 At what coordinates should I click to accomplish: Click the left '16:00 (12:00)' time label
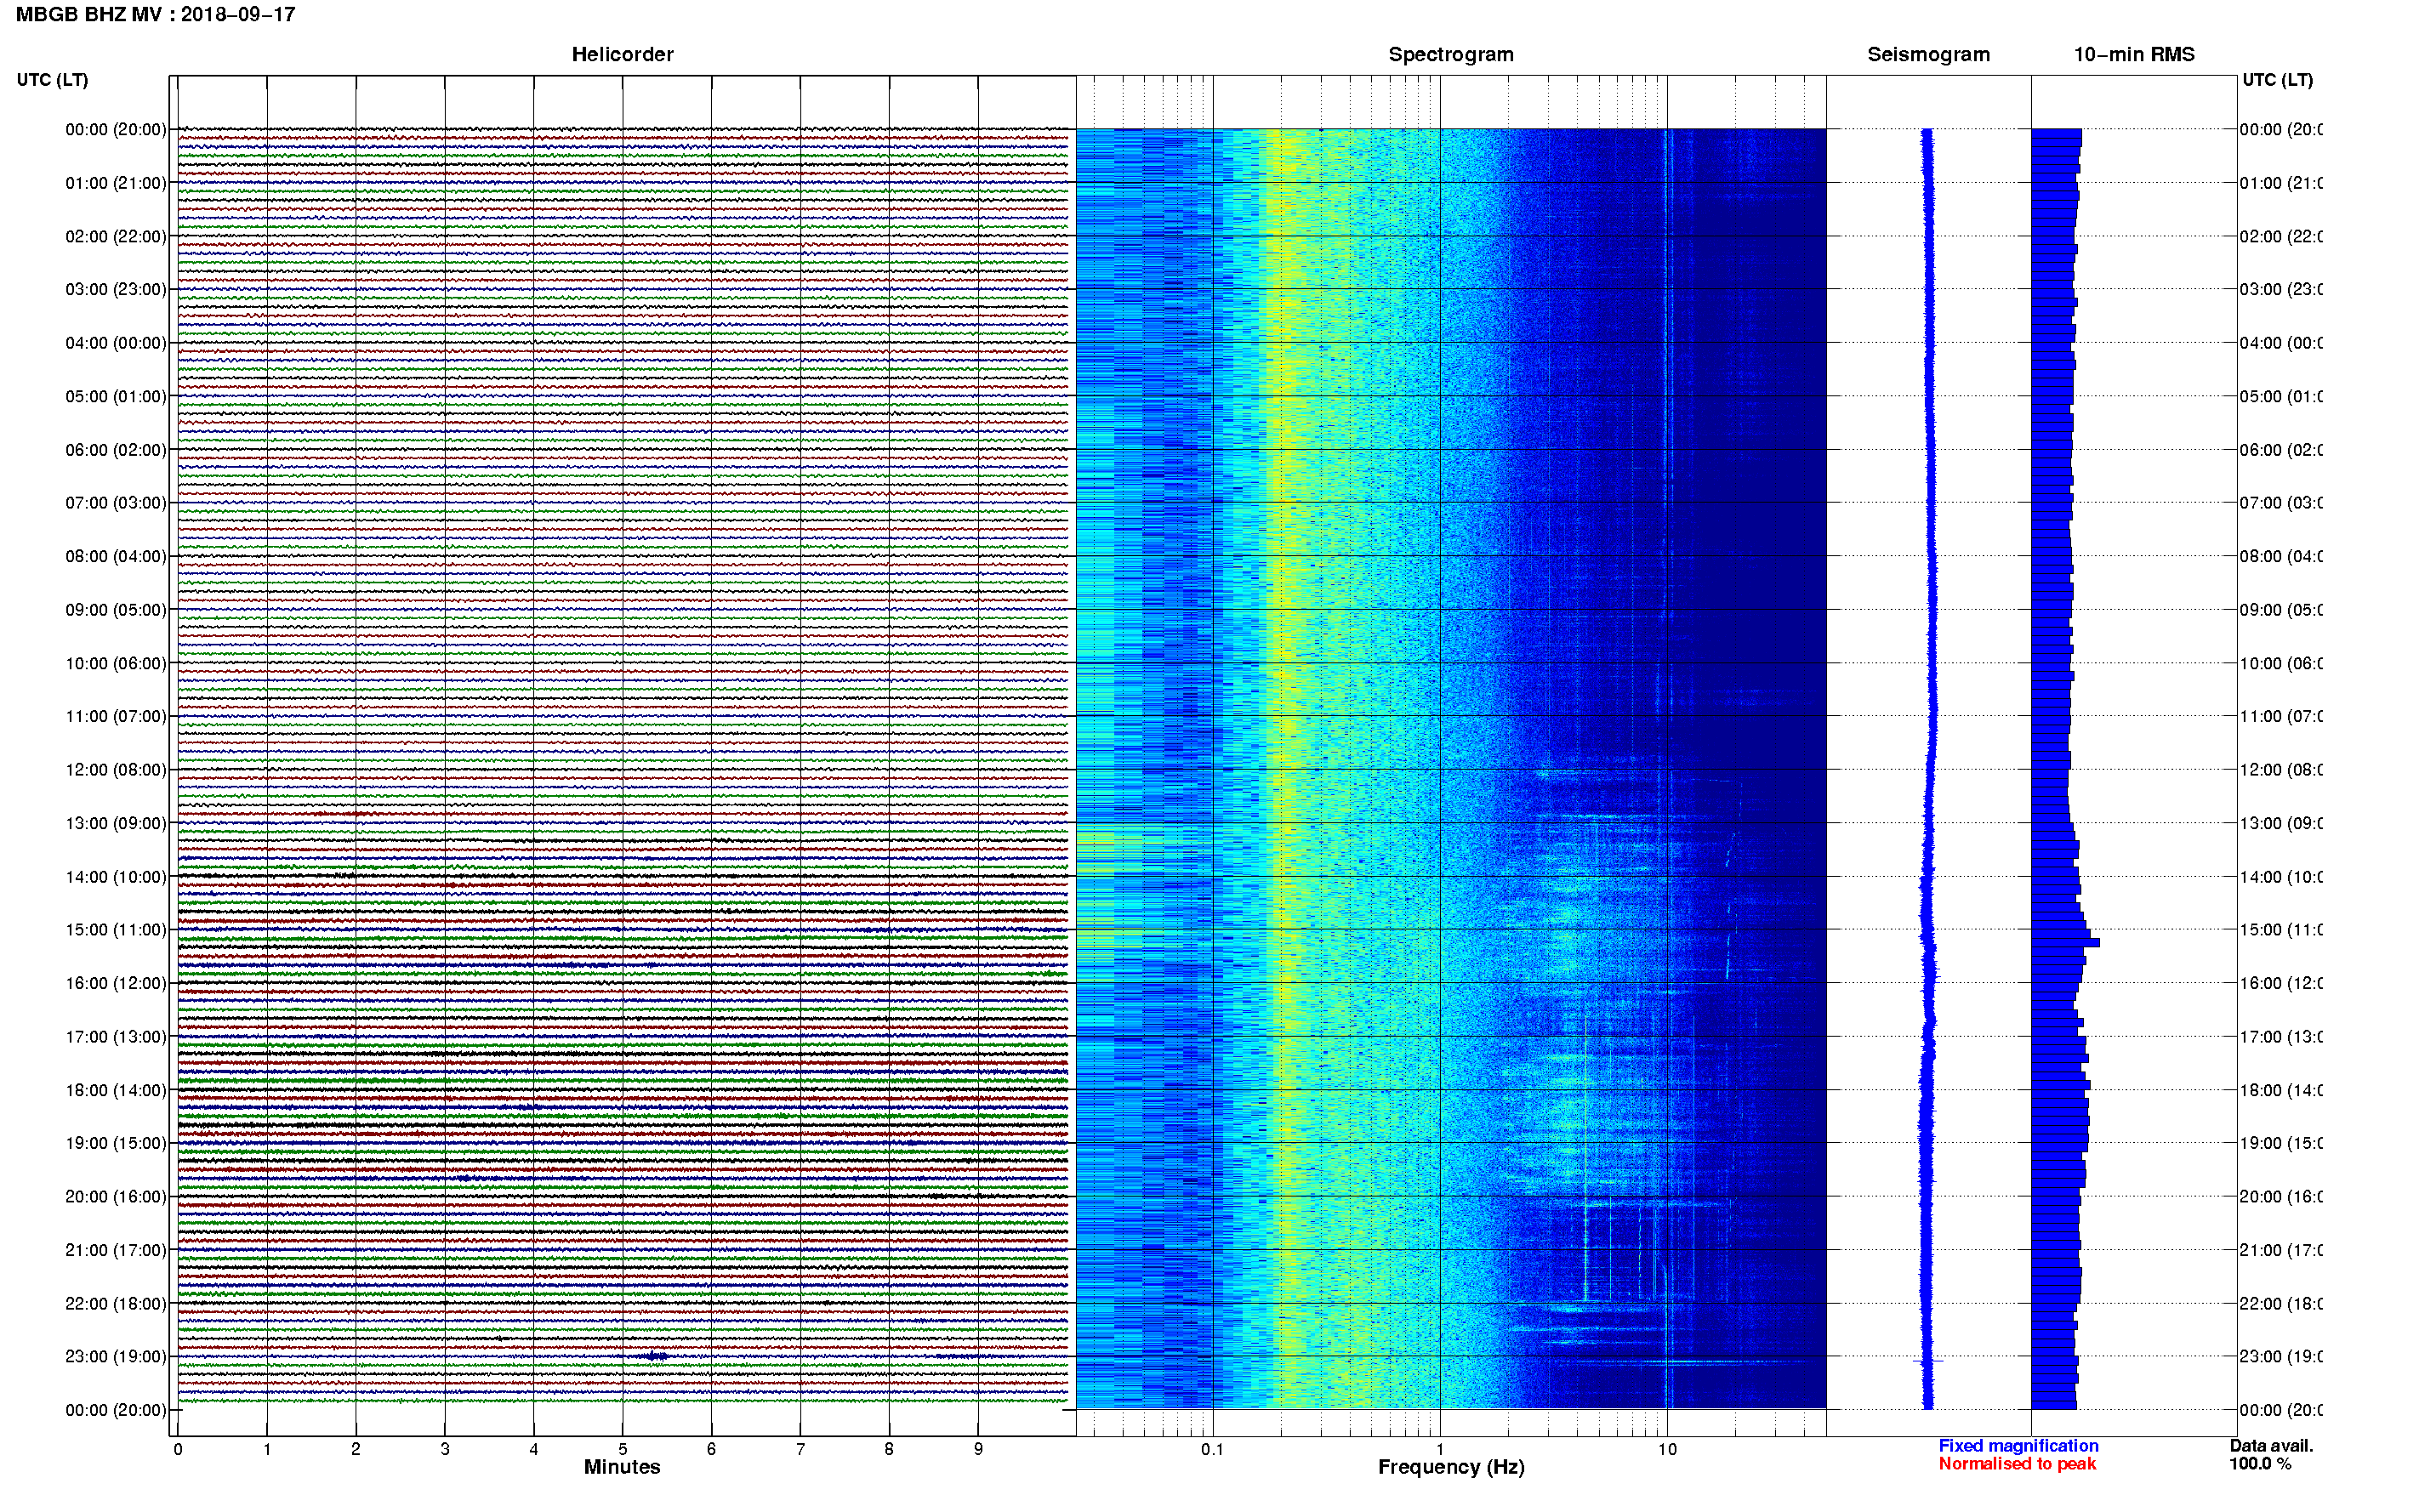(x=116, y=983)
